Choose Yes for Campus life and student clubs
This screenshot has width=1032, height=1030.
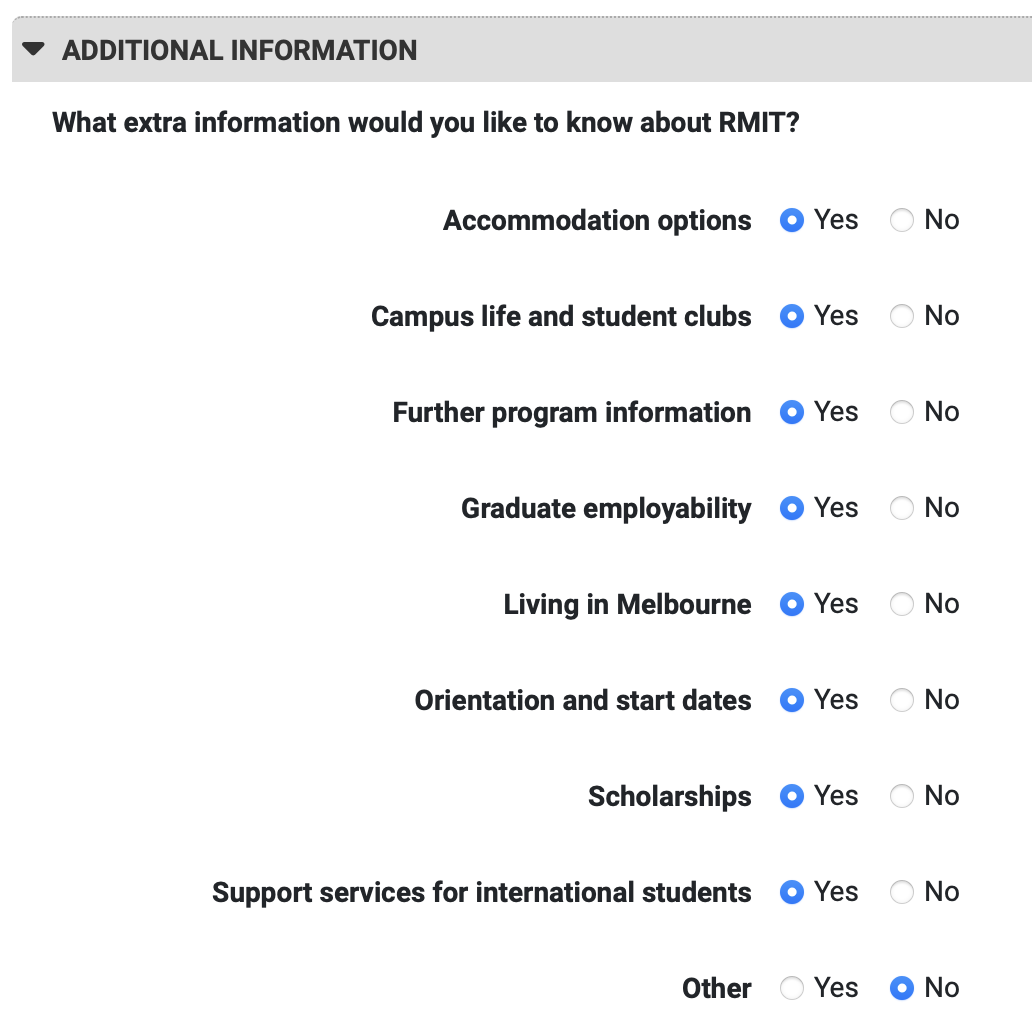pyautogui.click(x=792, y=316)
